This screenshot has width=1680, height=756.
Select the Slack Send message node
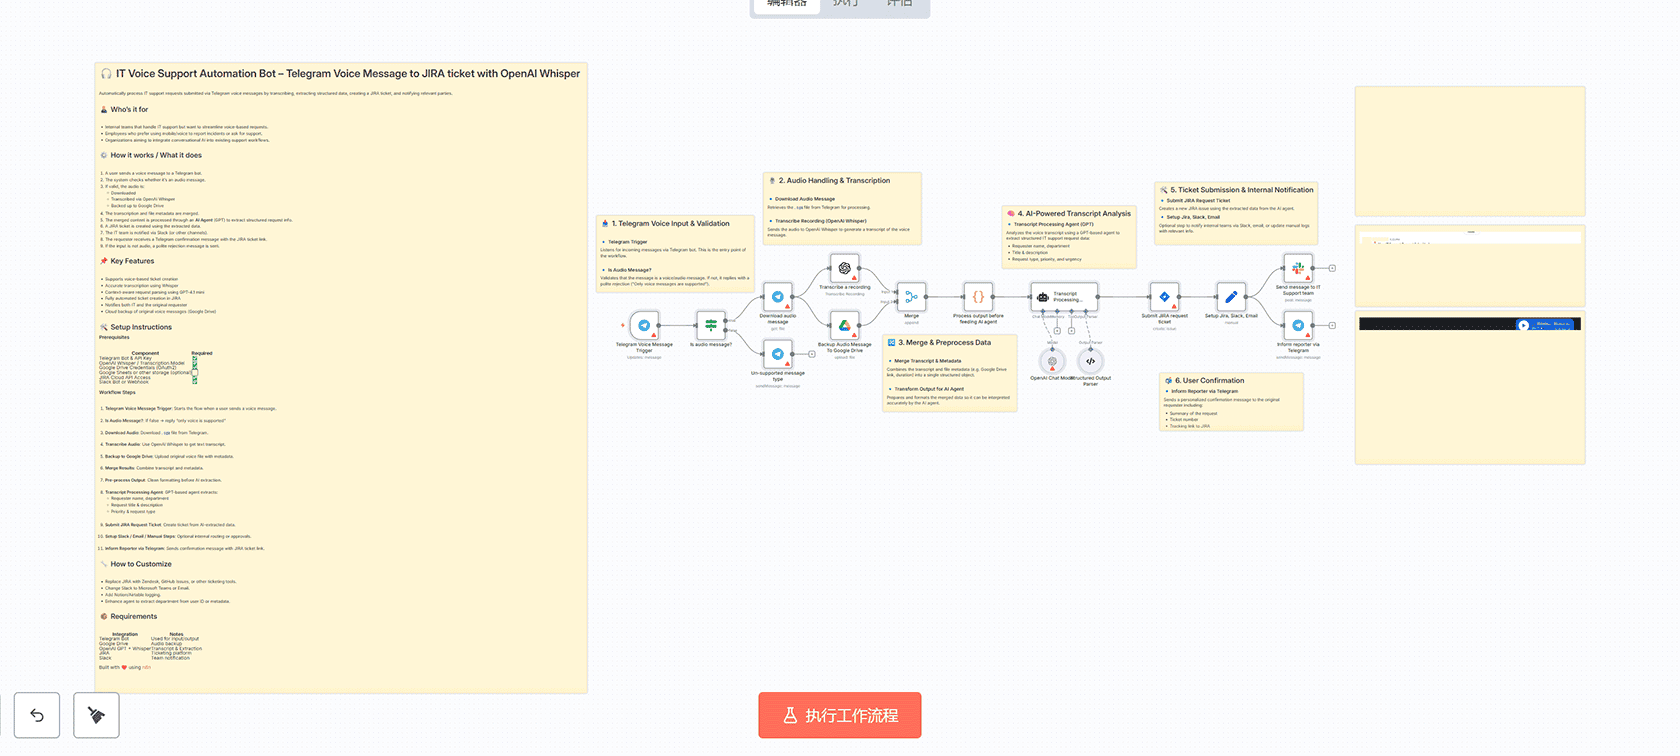point(1298,268)
